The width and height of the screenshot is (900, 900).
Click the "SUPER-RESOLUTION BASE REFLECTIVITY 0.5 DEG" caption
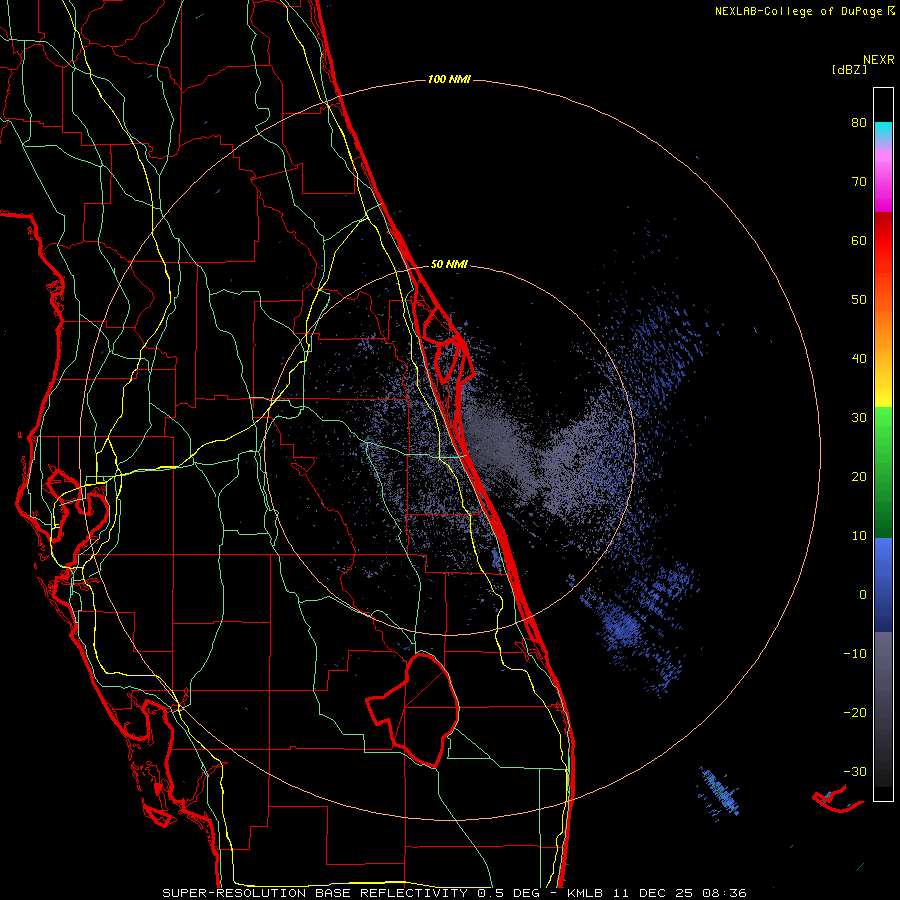(351, 893)
